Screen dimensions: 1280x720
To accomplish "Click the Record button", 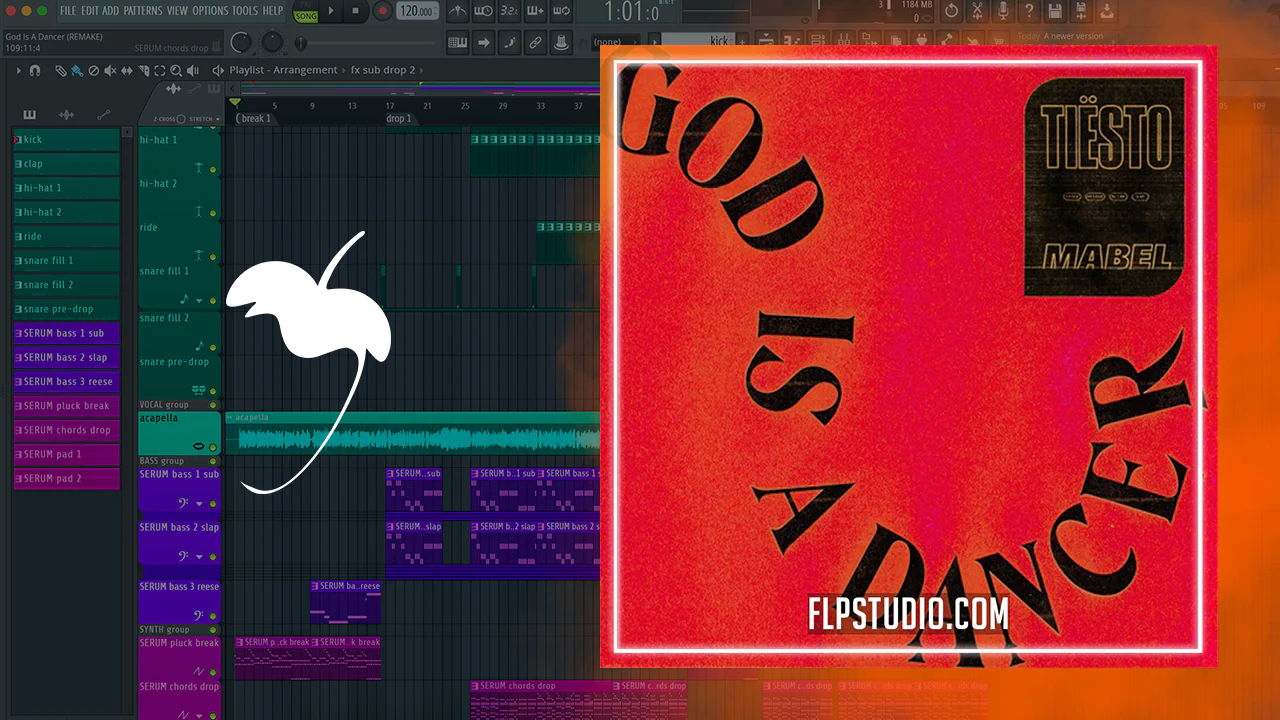I will tap(382, 12).
